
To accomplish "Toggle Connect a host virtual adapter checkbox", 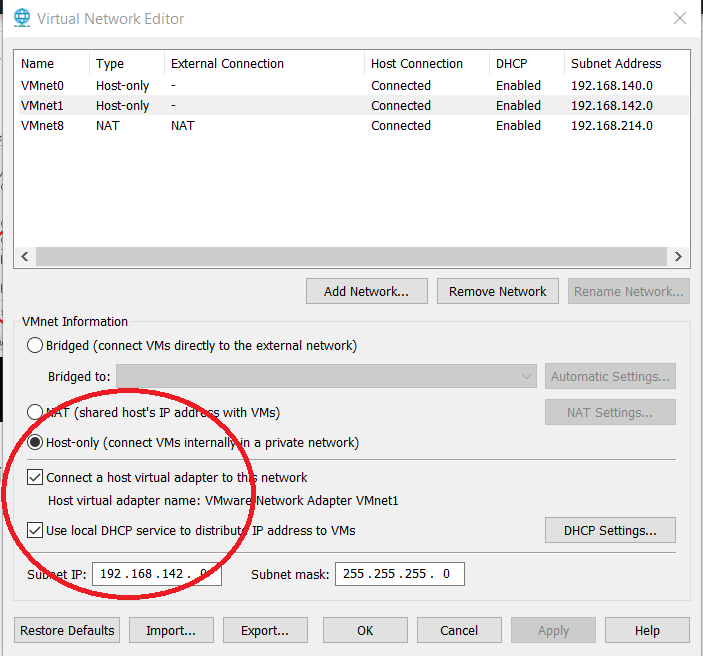I will pyautogui.click(x=35, y=477).
